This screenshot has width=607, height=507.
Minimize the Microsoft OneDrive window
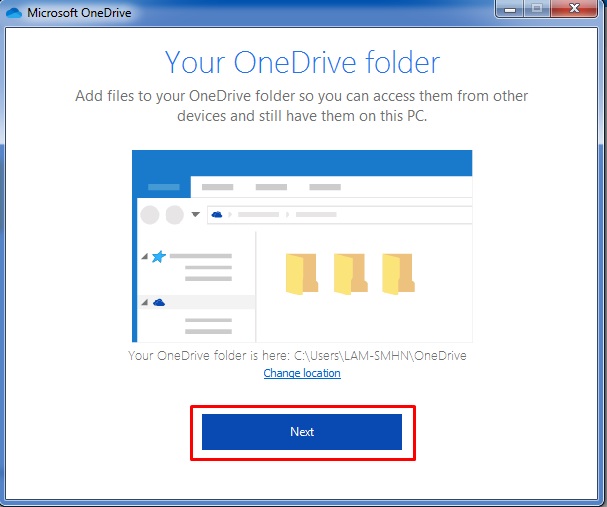click(510, 9)
